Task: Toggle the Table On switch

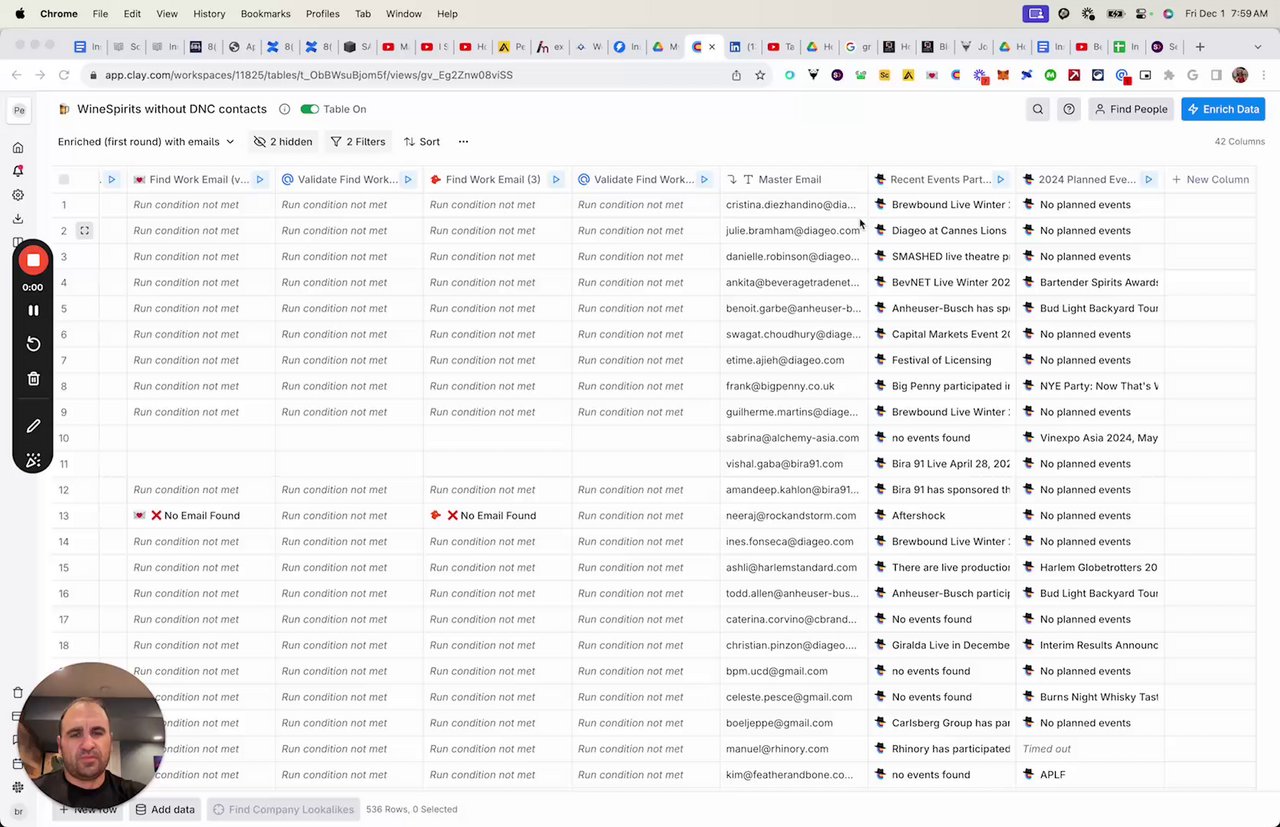Action: (x=310, y=109)
